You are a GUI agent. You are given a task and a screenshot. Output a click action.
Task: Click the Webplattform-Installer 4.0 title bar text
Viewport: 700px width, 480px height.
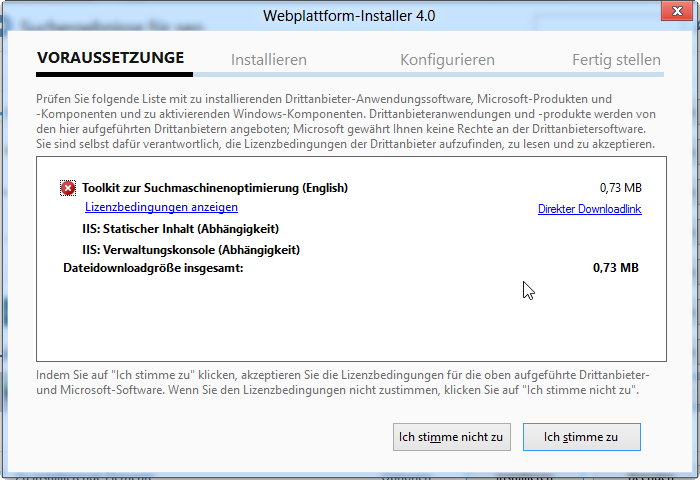[x=349, y=16]
